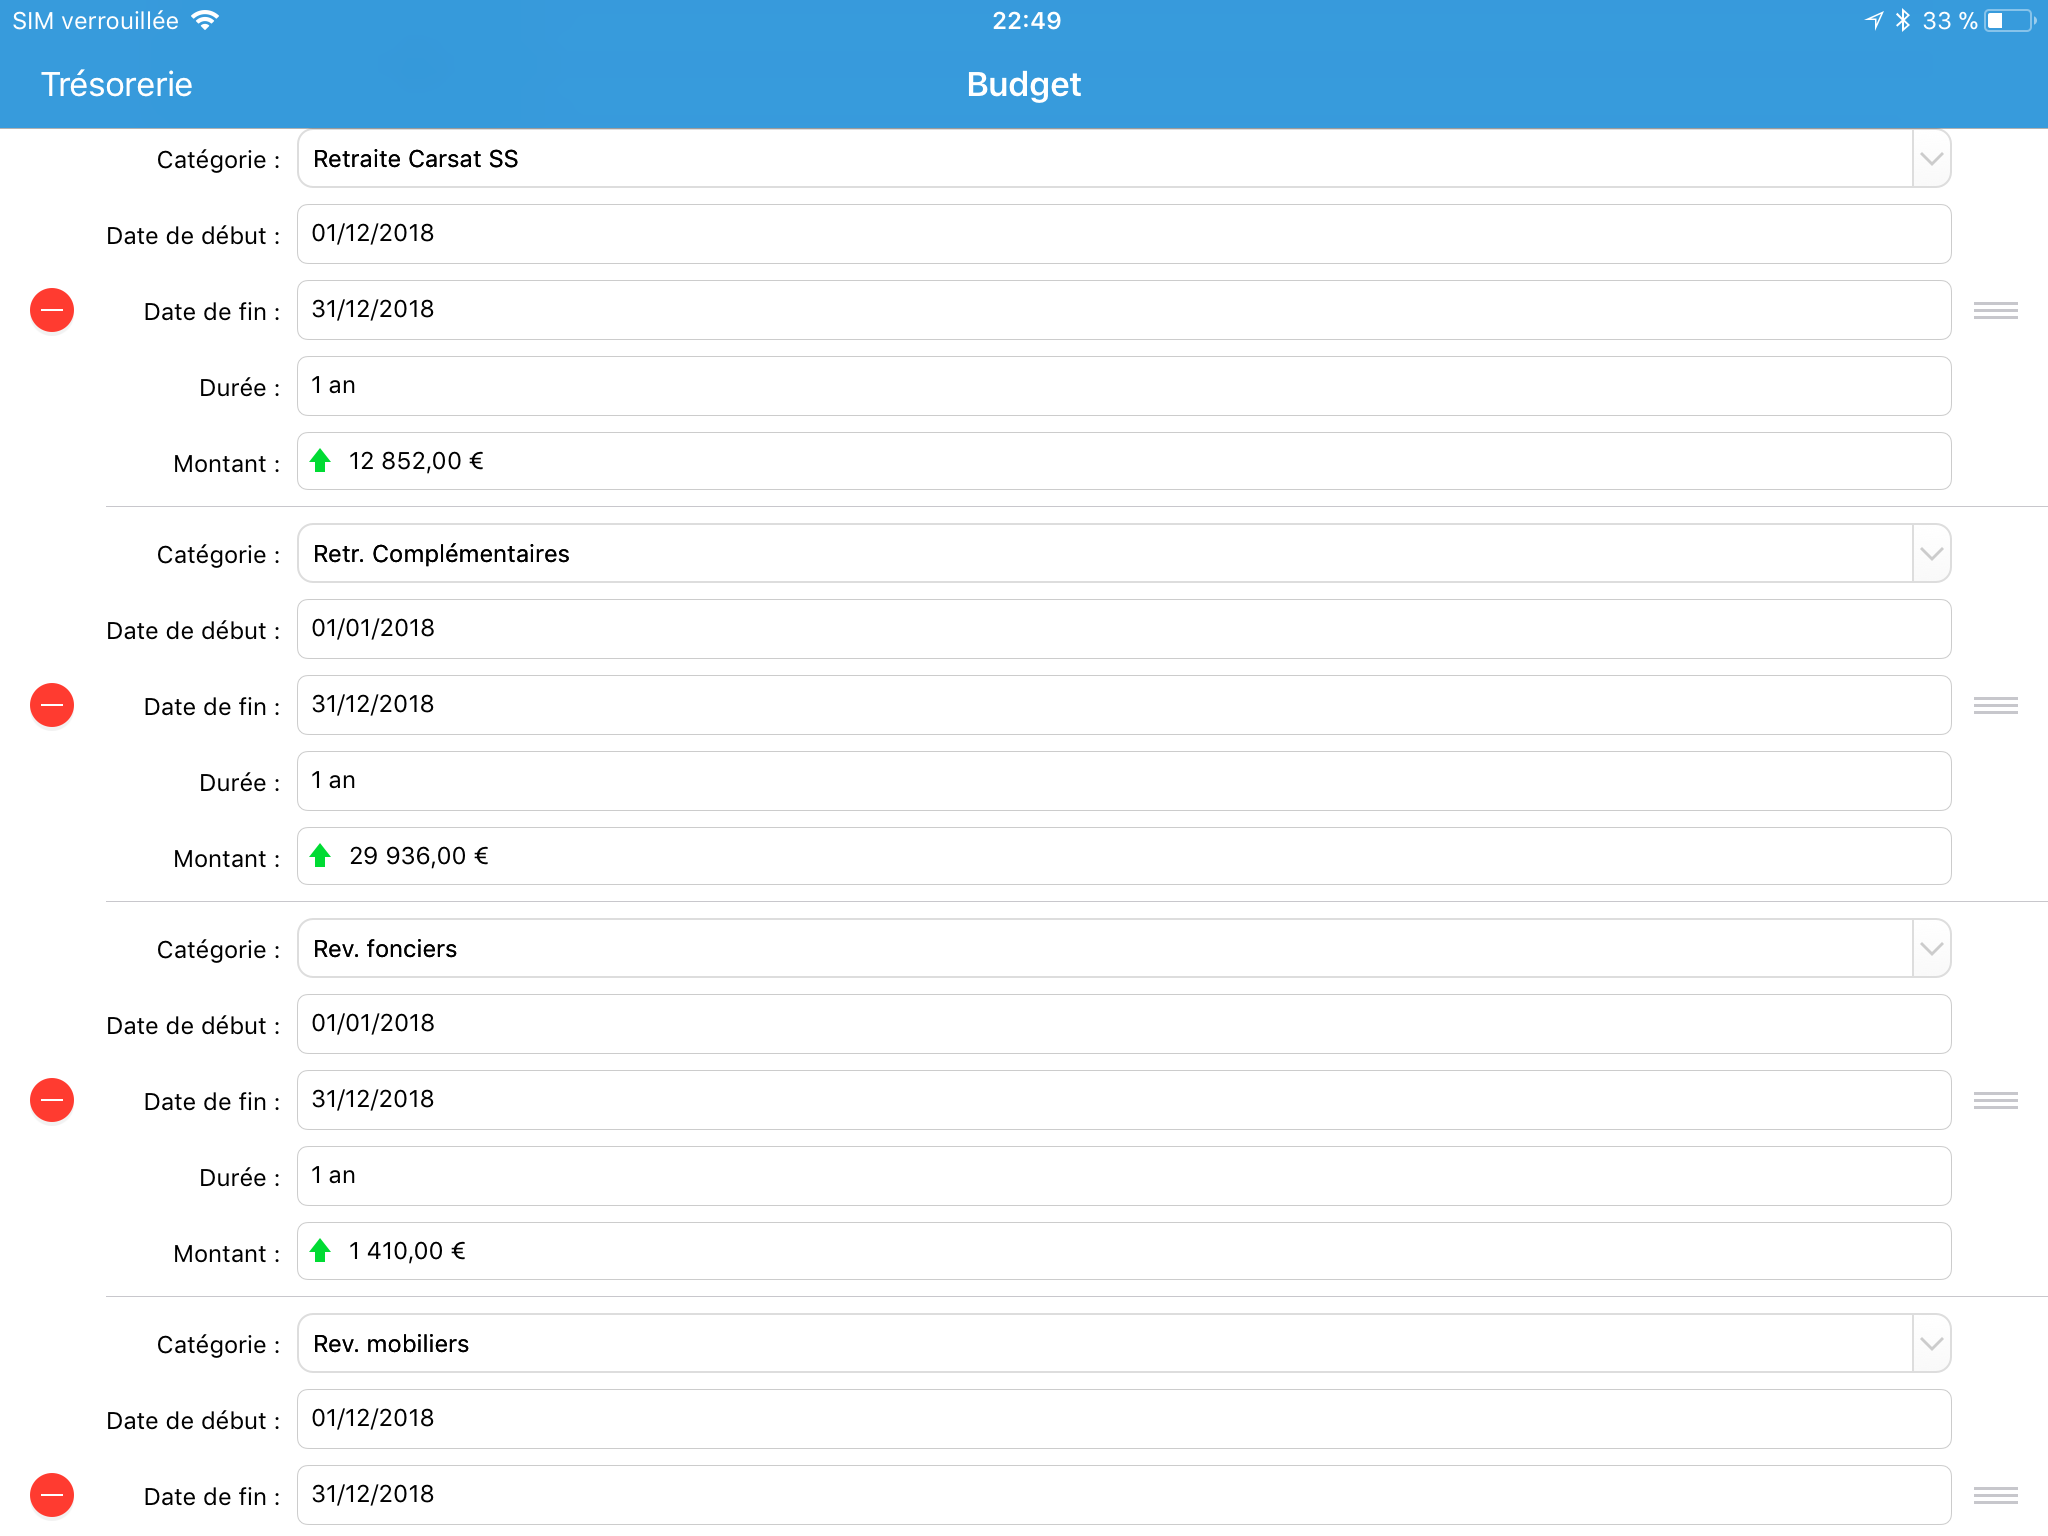Screen dimensions: 2048x1536
Task: Tap red delete button for Rev. mobiliers
Action: [x=52, y=1495]
